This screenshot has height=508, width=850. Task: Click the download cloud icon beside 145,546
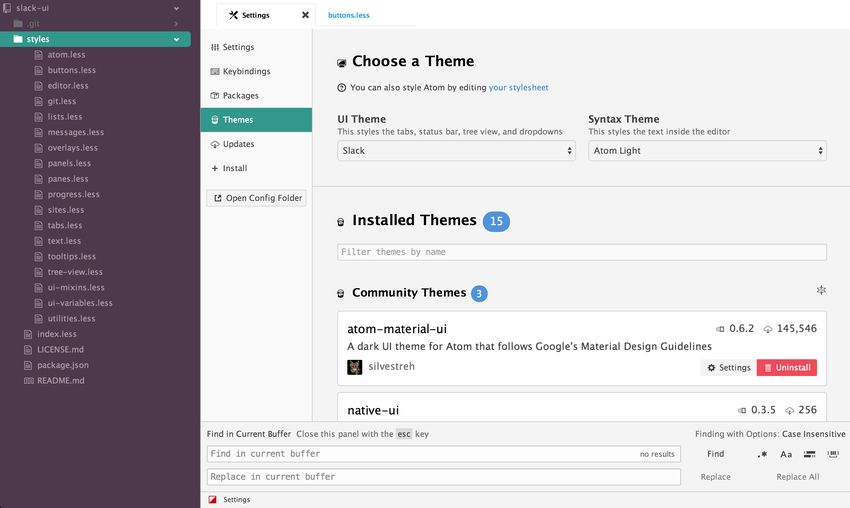tap(768, 328)
